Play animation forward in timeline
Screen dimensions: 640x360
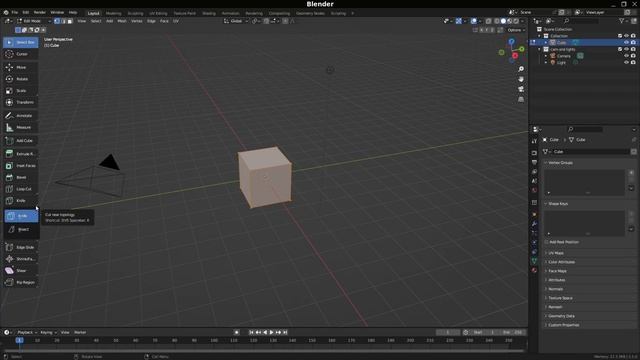pos(271,333)
